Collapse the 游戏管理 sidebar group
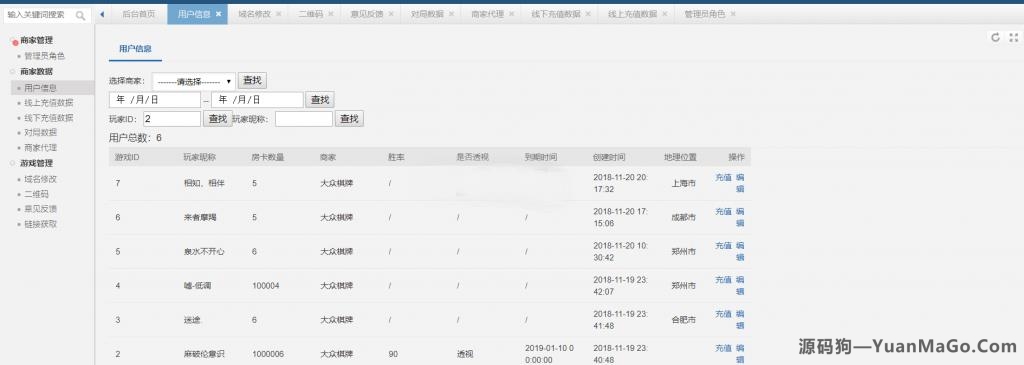The width and height of the screenshot is (1024, 365). 36,163
